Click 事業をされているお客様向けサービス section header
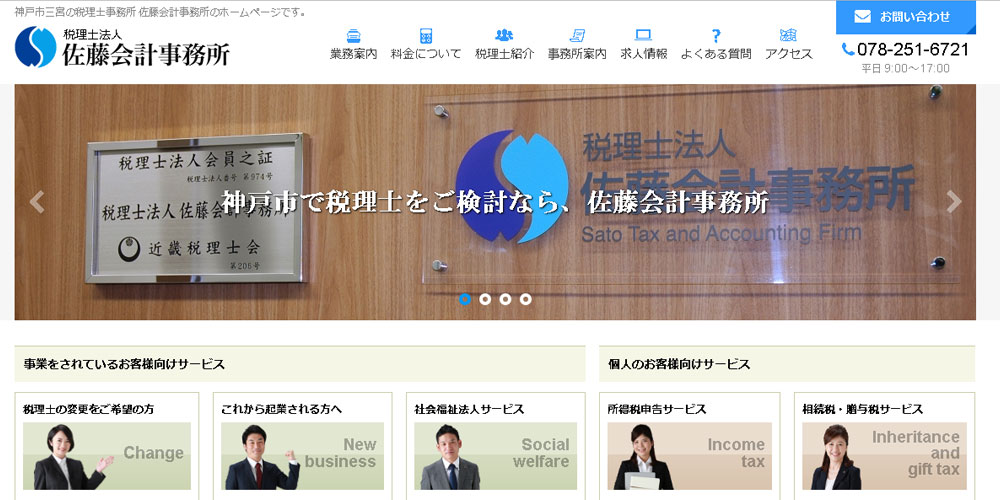The width and height of the screenshot is (1000, 500). click(300, 364)
